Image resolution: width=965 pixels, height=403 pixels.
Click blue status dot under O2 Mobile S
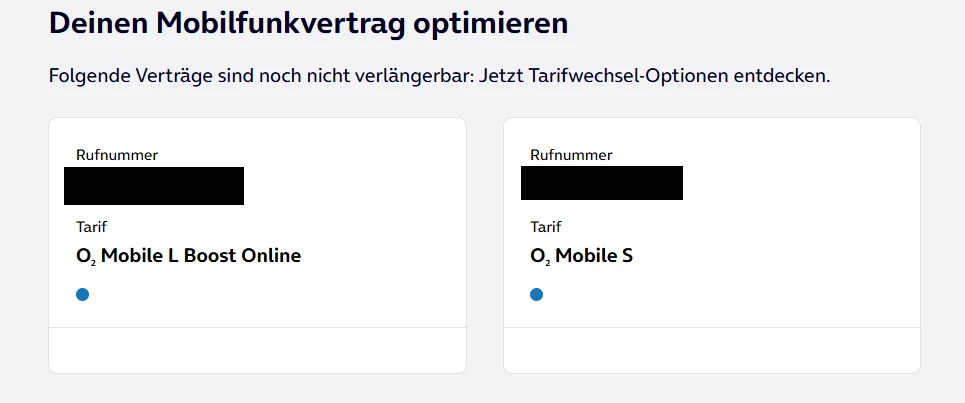point(537,294)
